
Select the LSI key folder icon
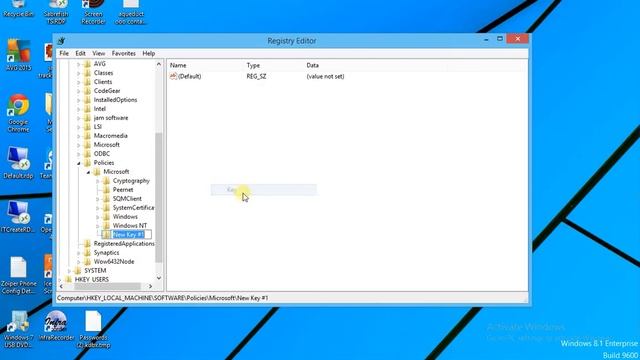(x=87, y=127)
